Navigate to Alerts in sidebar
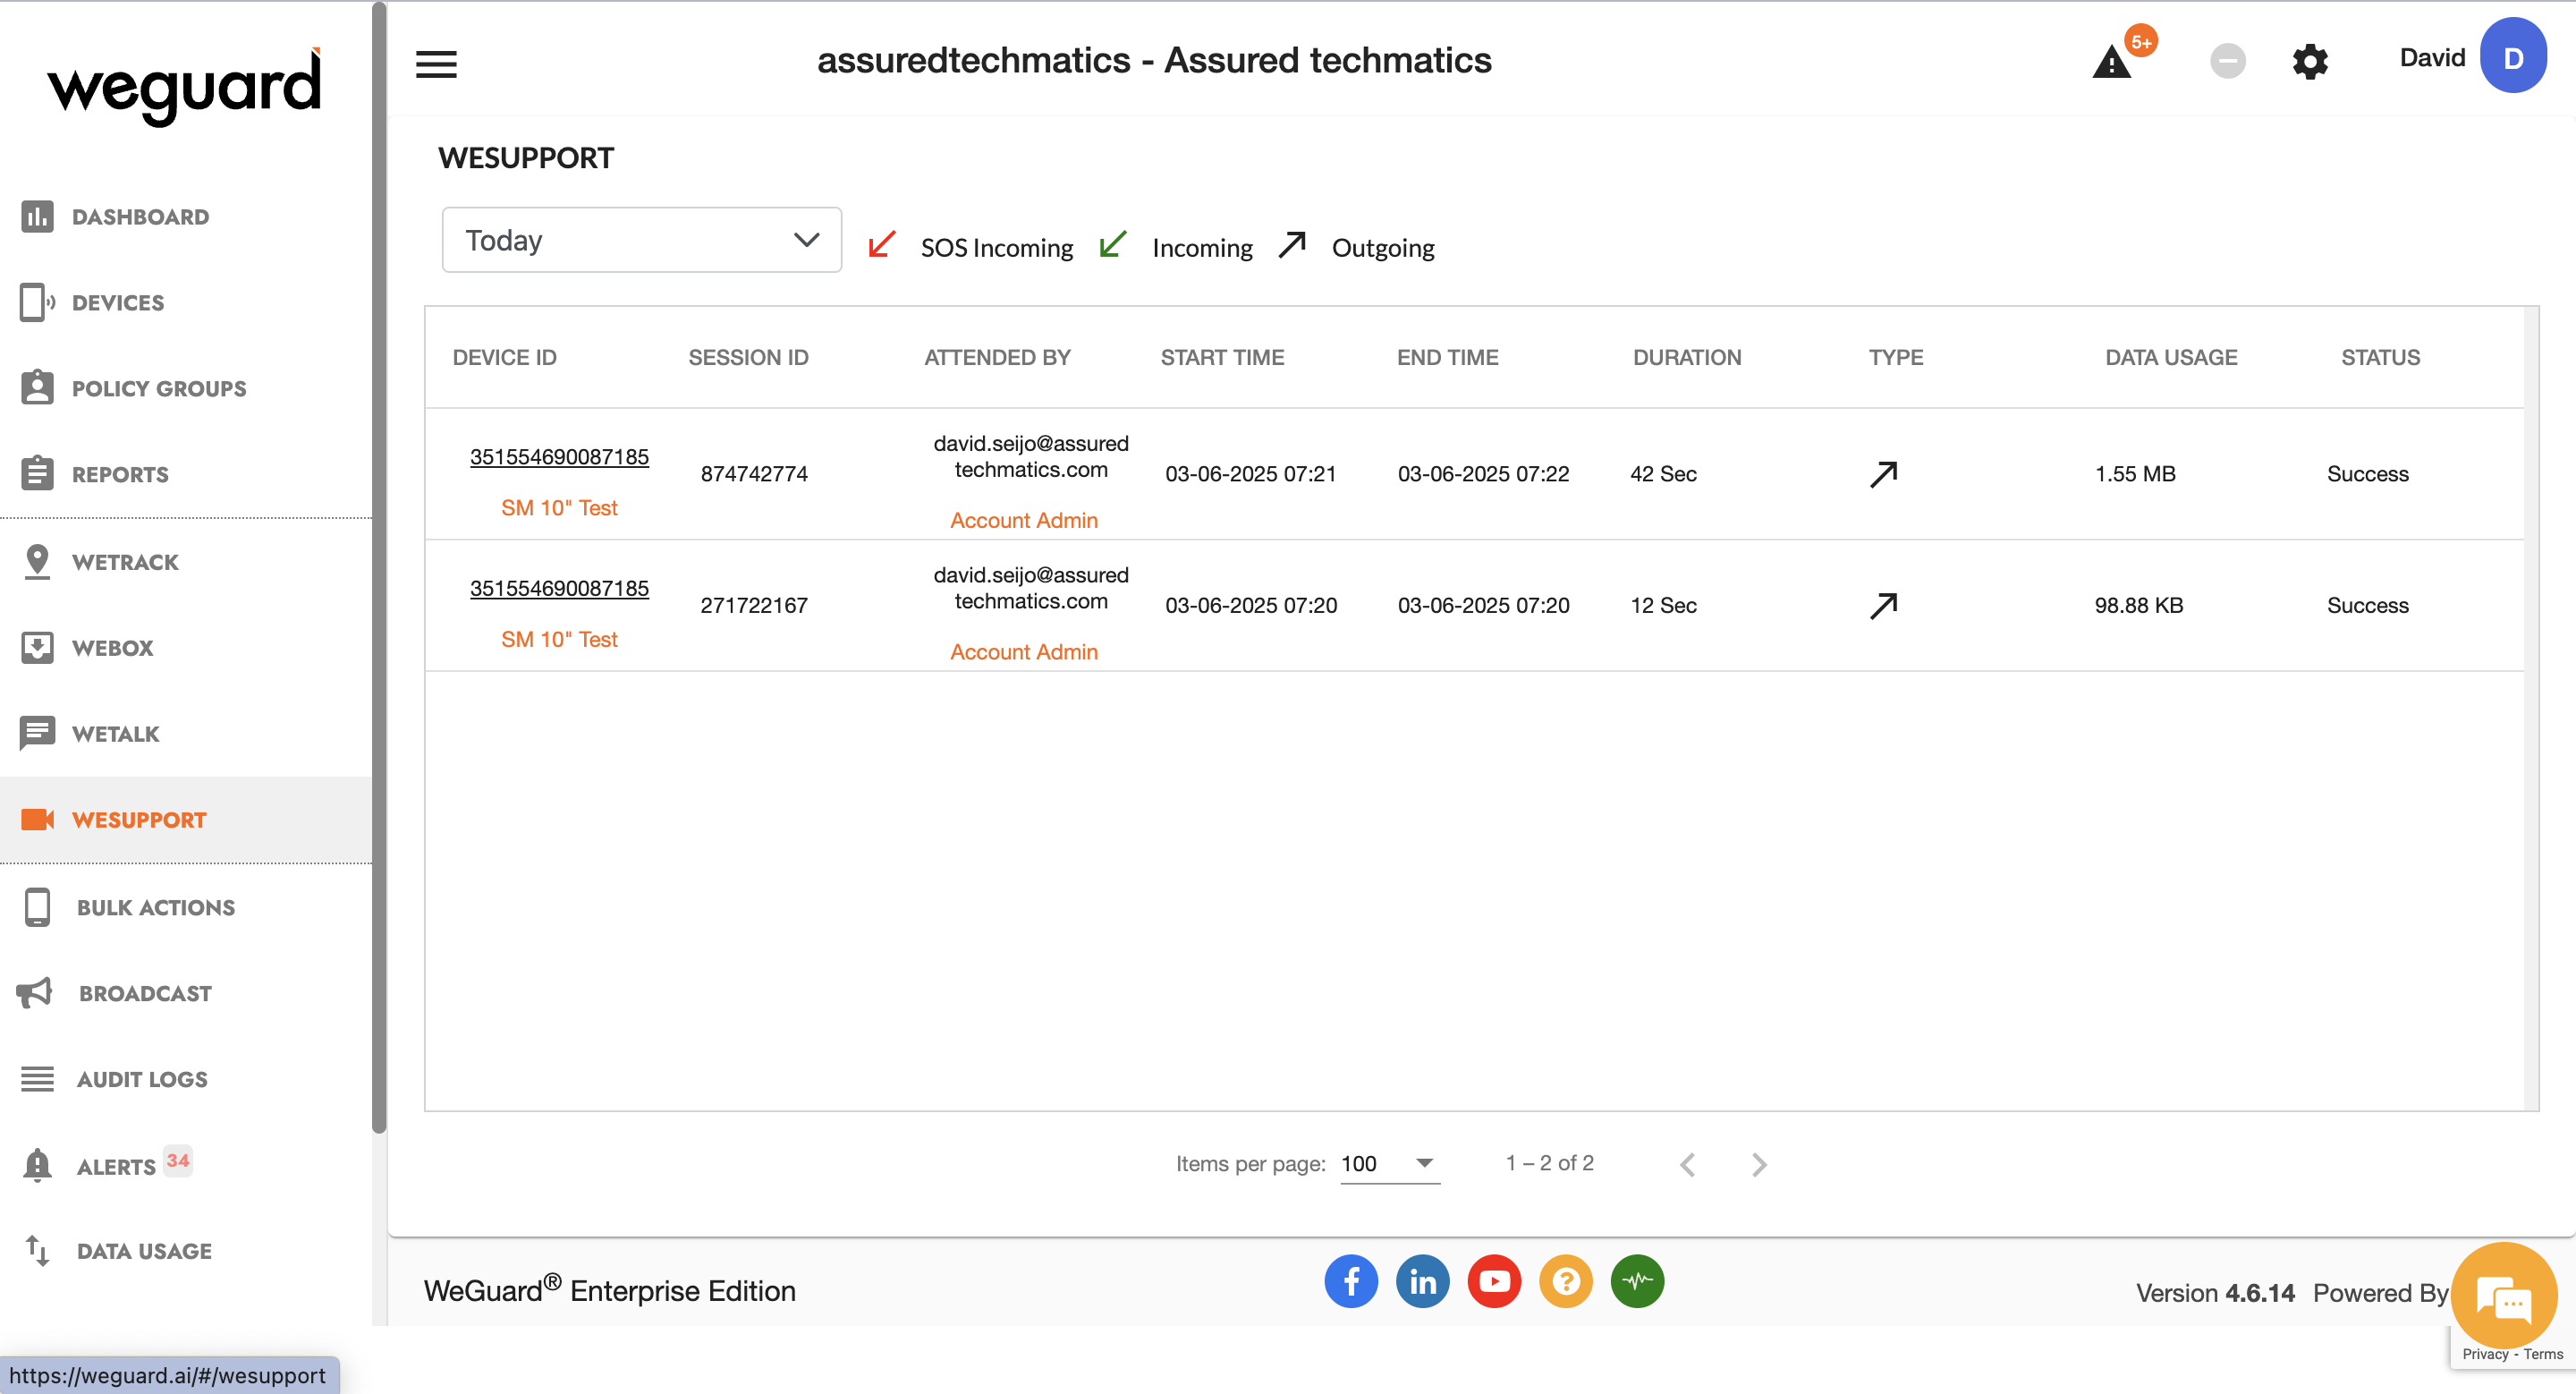The width and height of the screenshot is (2576, 1394). click(116, 1166)
